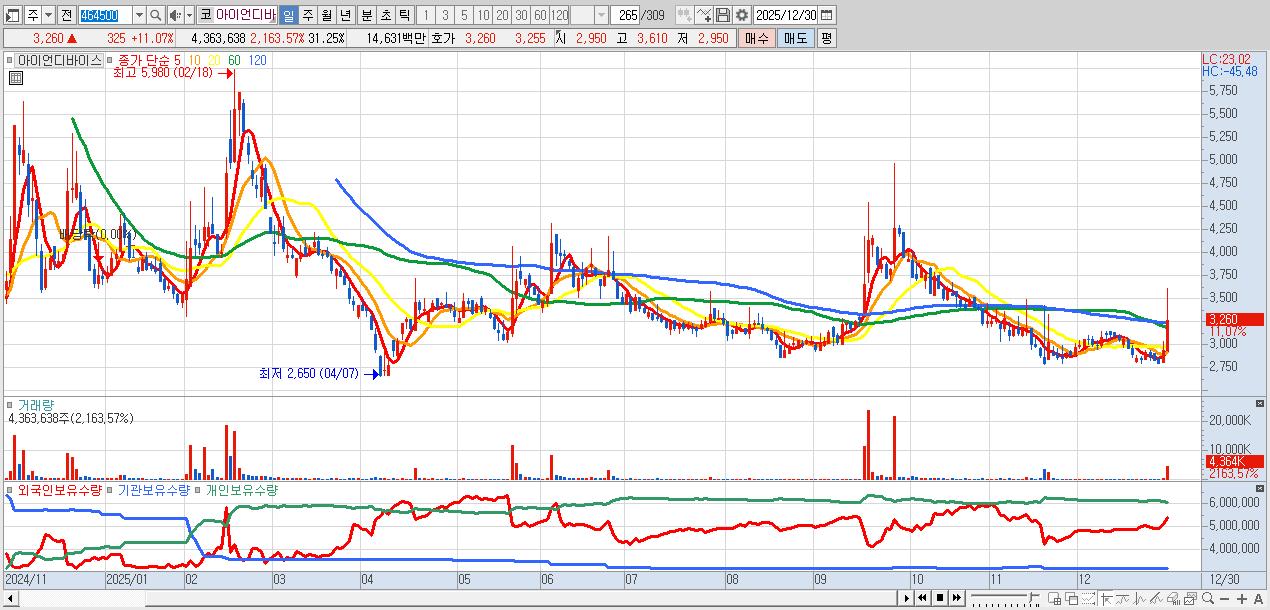The width and height of the screenshot is (1270, 610).
Task: Click the 개인보유수량 legend label
Action: click(x=241, y=490)
